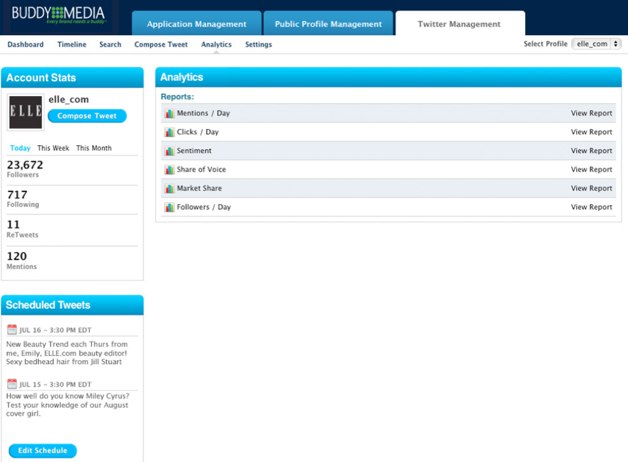Show This Week account stats

tap(53, 148)
